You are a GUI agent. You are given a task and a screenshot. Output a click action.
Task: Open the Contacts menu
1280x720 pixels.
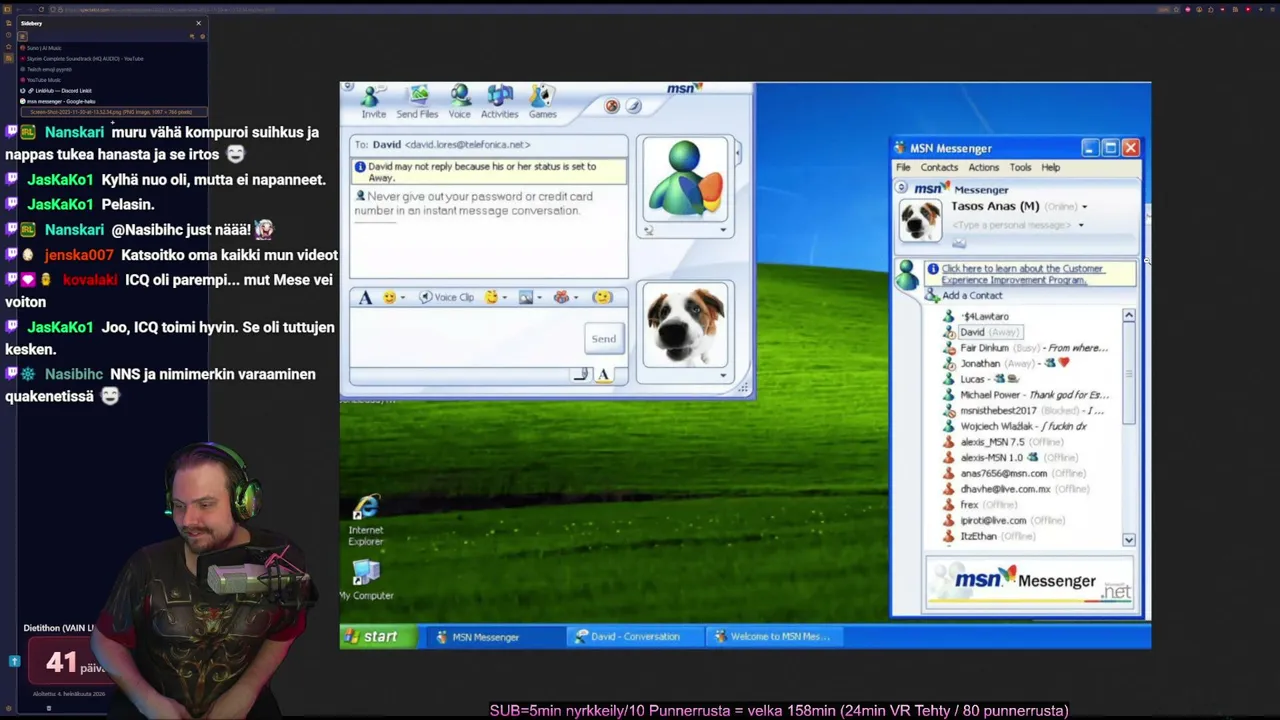point(939,167)
